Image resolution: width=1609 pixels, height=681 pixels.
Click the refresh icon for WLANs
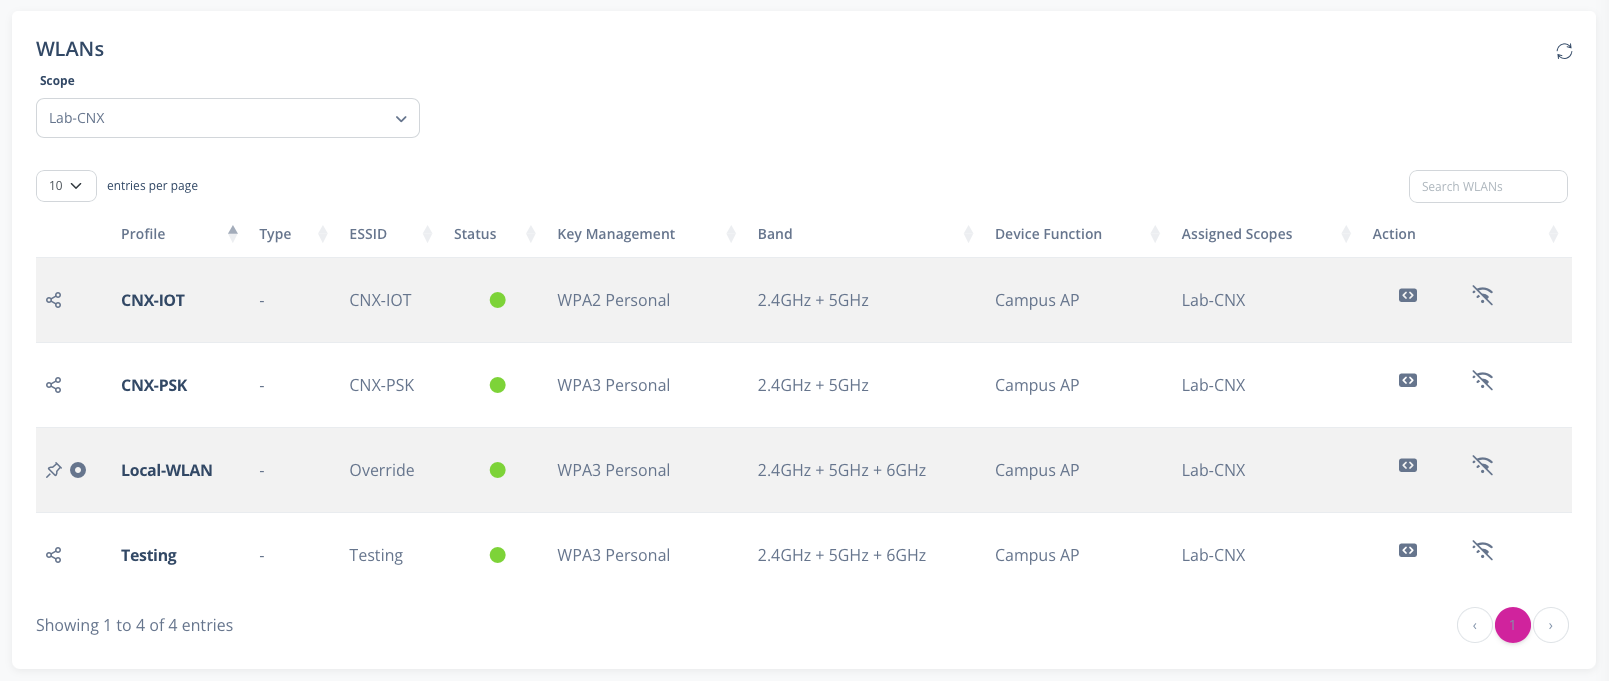(1564, 51)
